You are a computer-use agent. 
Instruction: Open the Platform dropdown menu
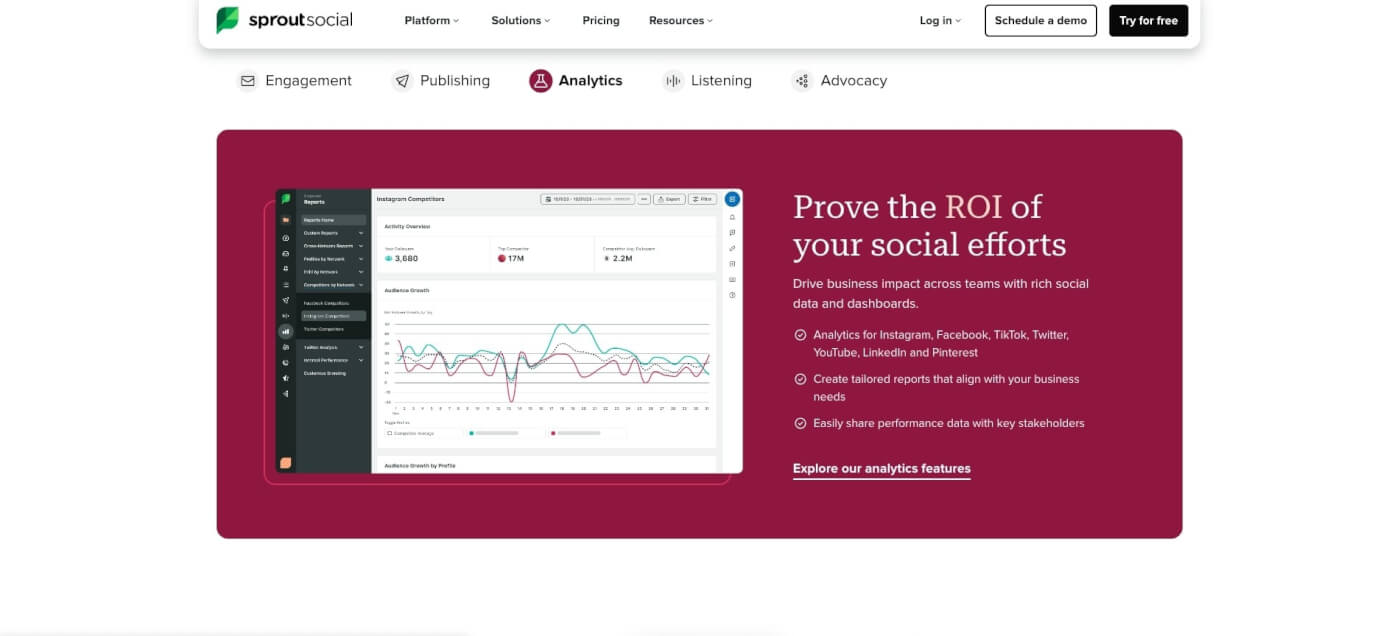pyautogui.click(x=431, y=19)
